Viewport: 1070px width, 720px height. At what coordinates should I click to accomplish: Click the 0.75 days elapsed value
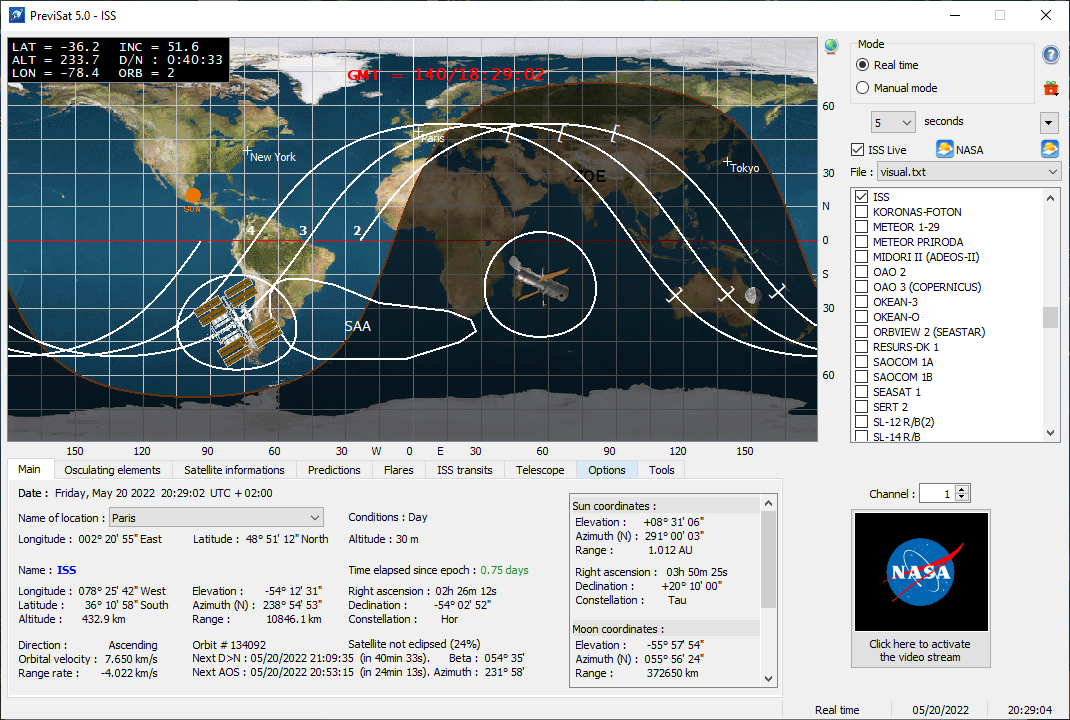(504, 570)
